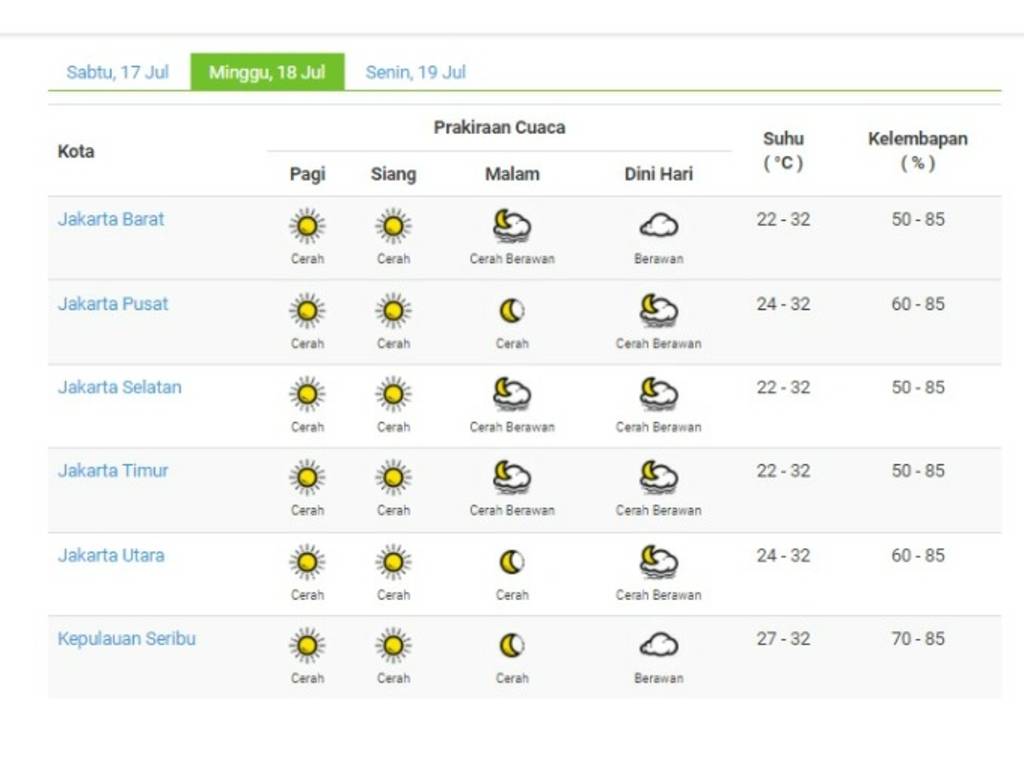Screen dimensions: 1024x768
Task: Click Jakarta Pusat Dini Hari weather icon
Action: (x=658, y=312)
